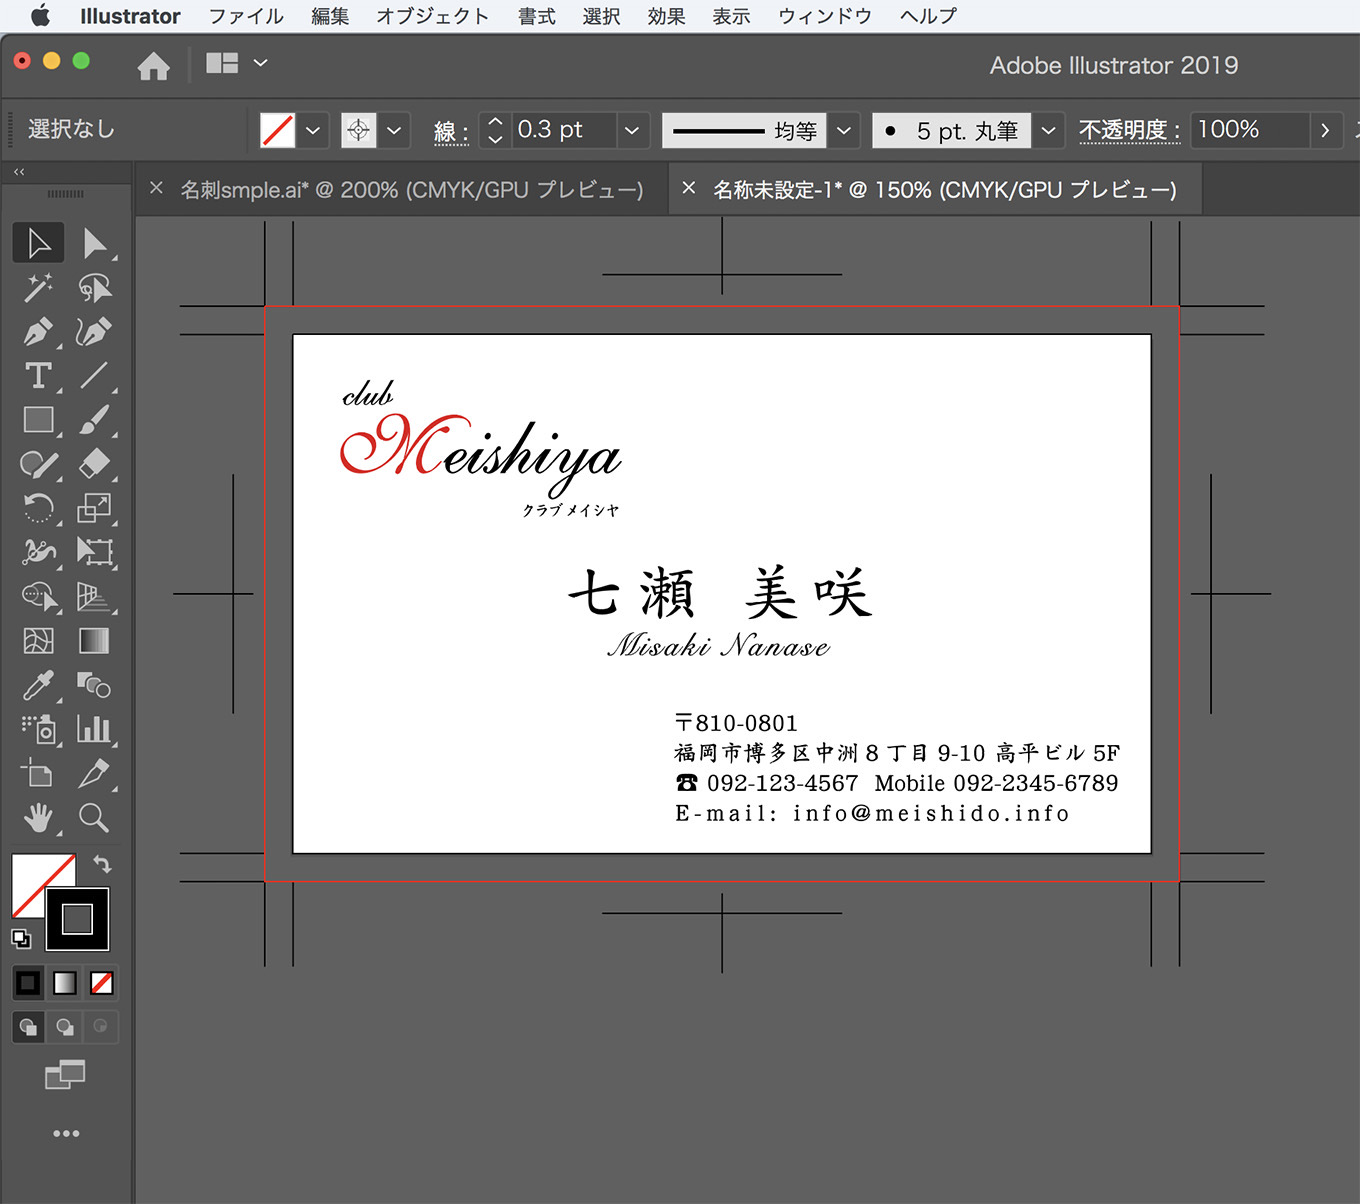
Task: Enable Draw Inside mode
Action: (100, 1027)
